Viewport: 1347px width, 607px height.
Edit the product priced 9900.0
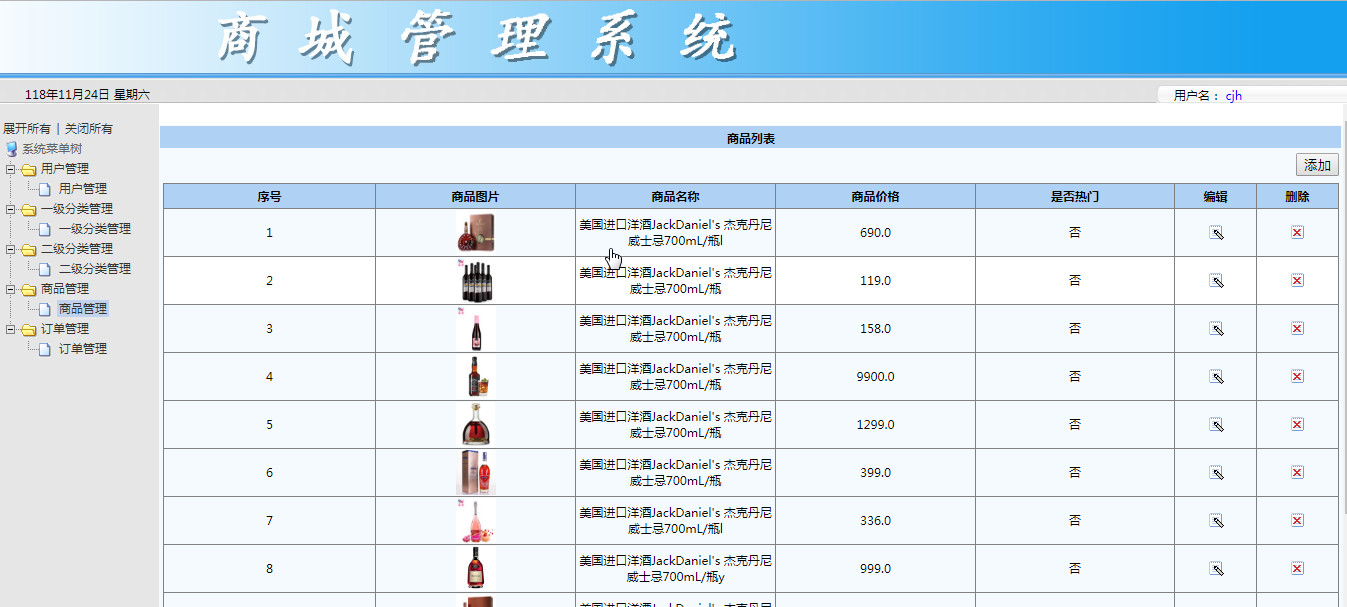coord(1216,377)
